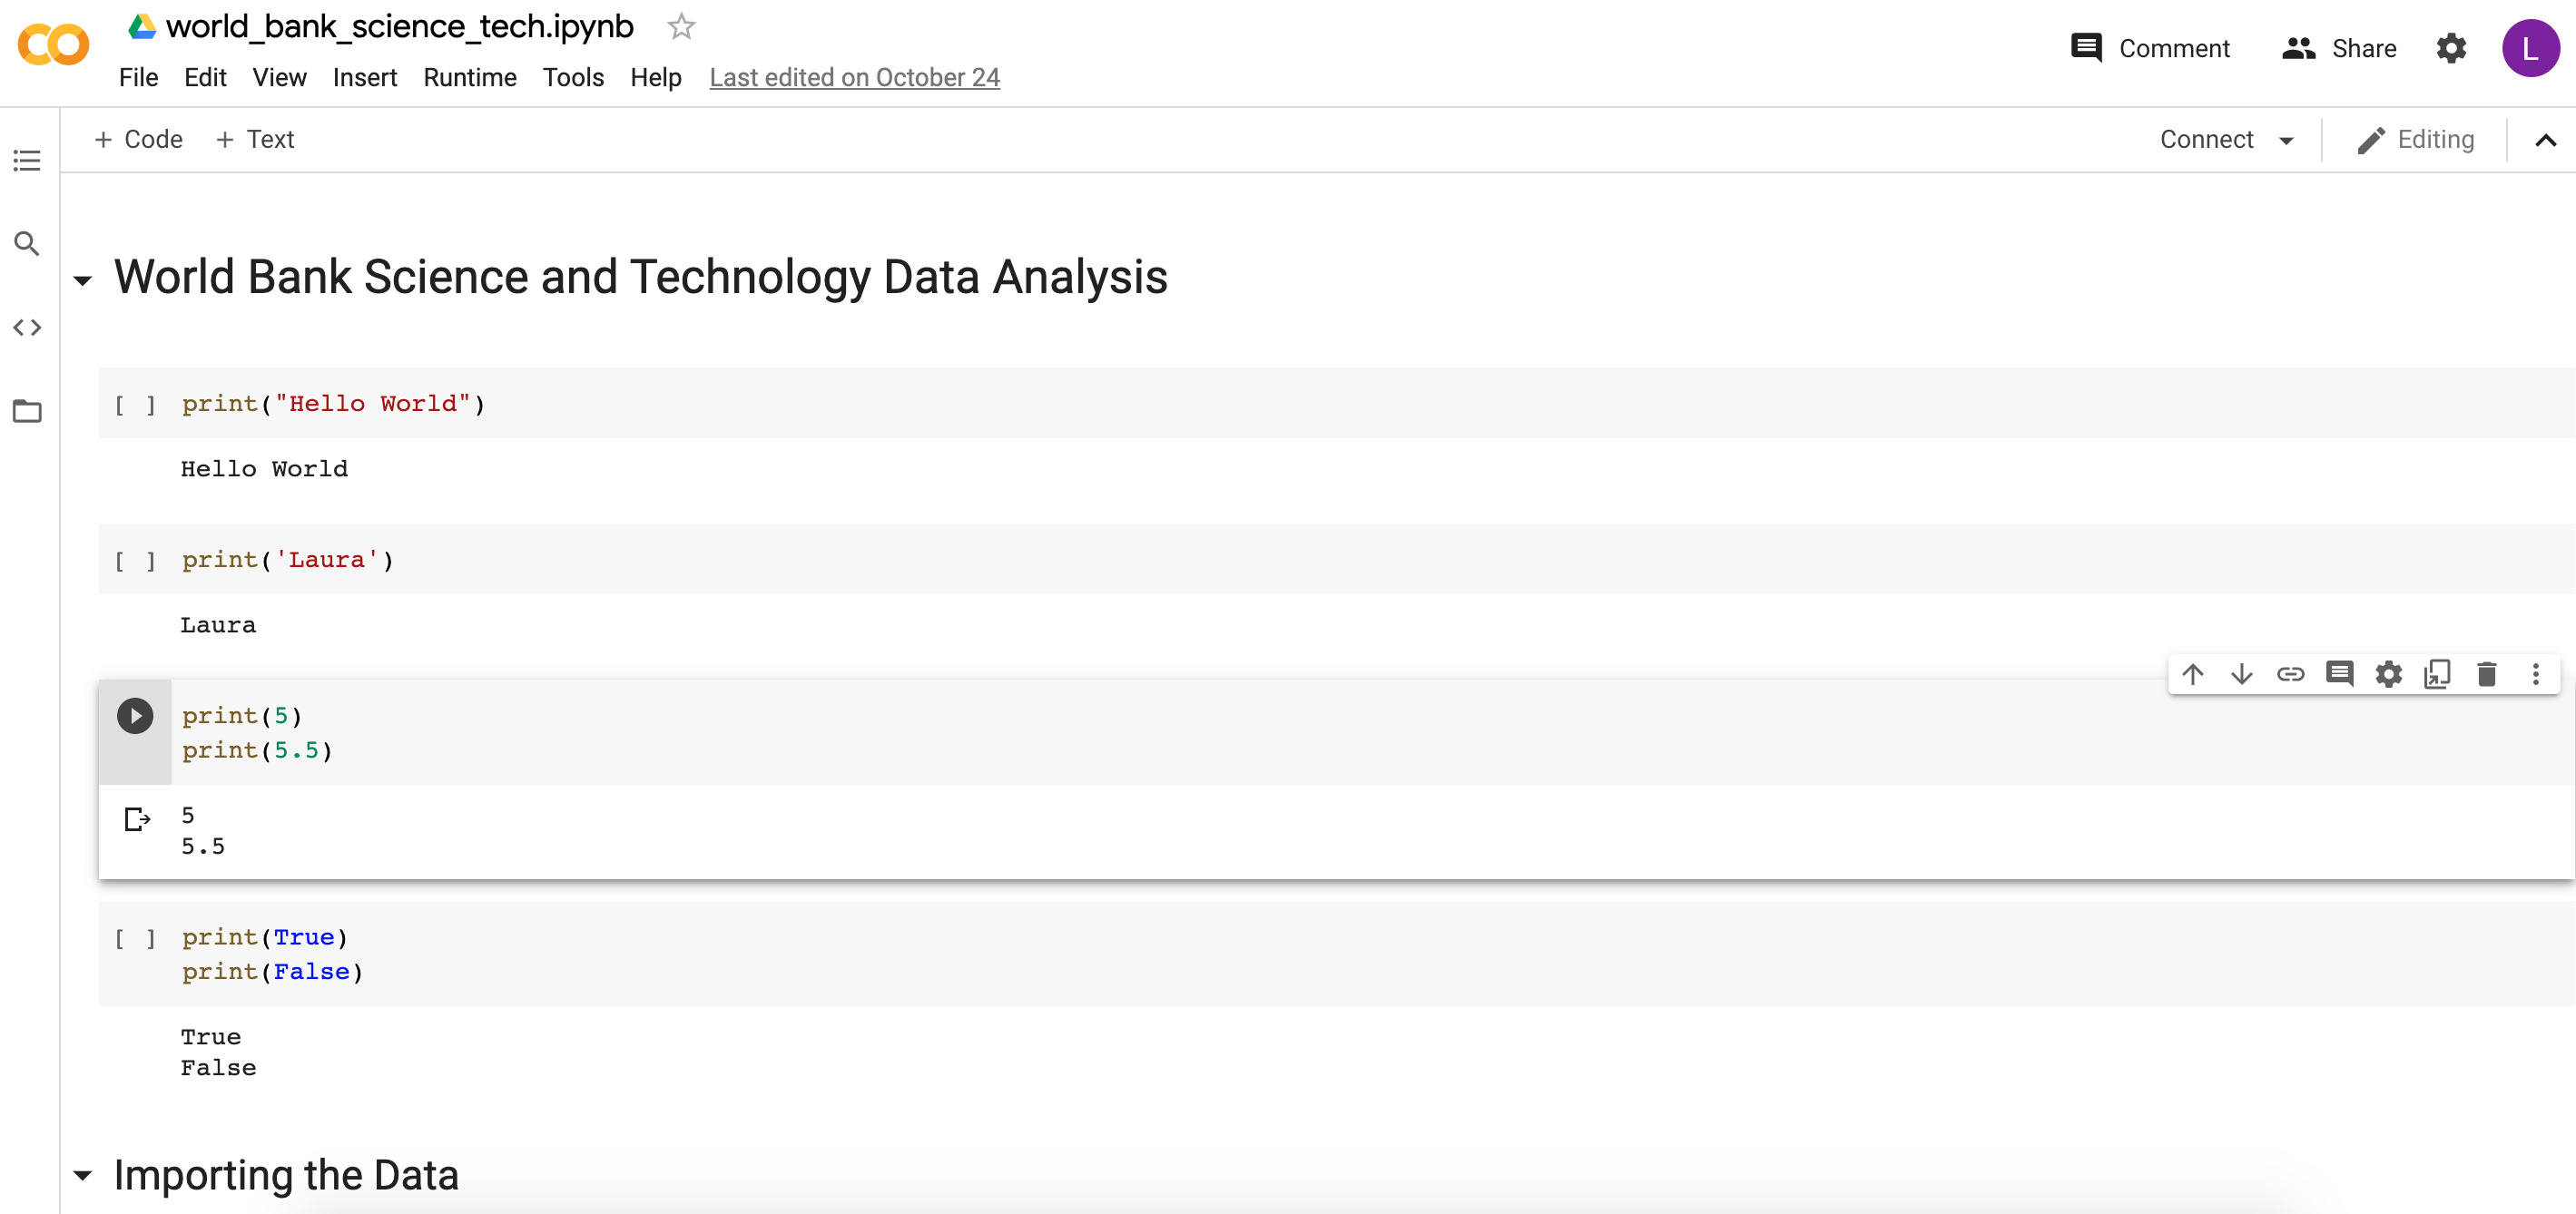Click the Share button
Viewport: 2576px width, 1214px height.
[2339, 48]
